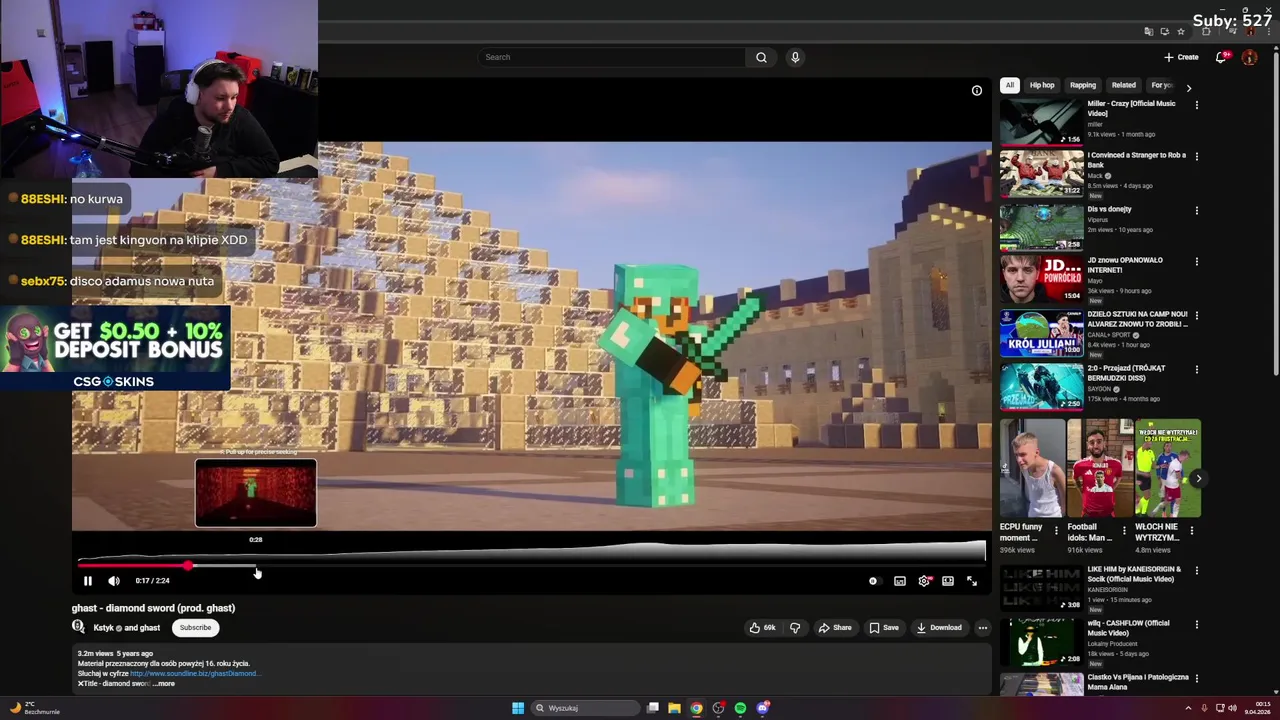Open the Windows Start menu
This screenshot has width=1280, height=720.
tap(518, 708)
